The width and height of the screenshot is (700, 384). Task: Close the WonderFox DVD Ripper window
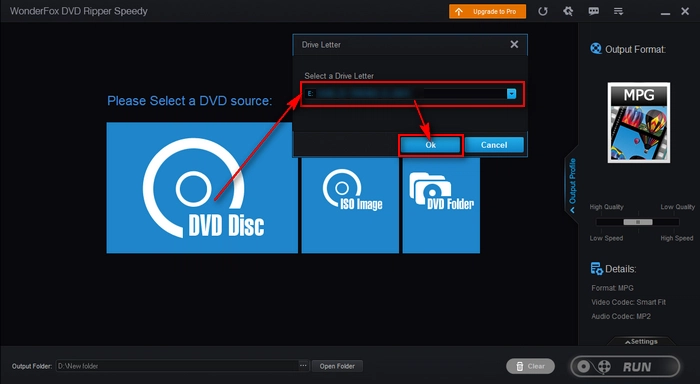pyautogui.click(x=685, y=11)
